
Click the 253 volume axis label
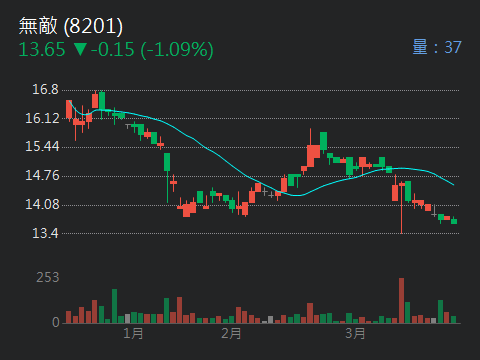(48, 277)
